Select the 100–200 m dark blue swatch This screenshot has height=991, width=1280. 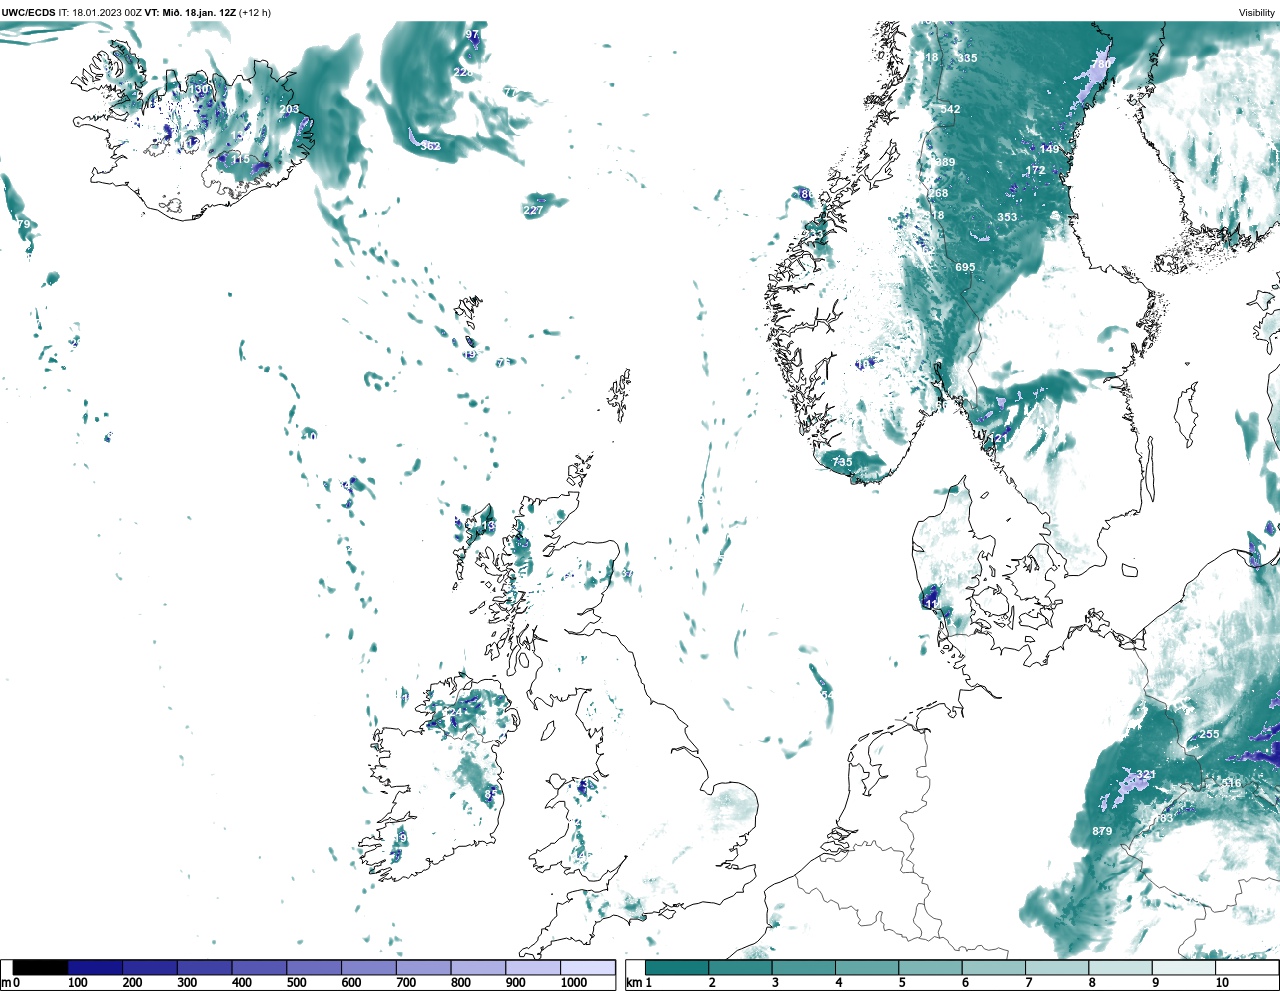coord(95,968)
